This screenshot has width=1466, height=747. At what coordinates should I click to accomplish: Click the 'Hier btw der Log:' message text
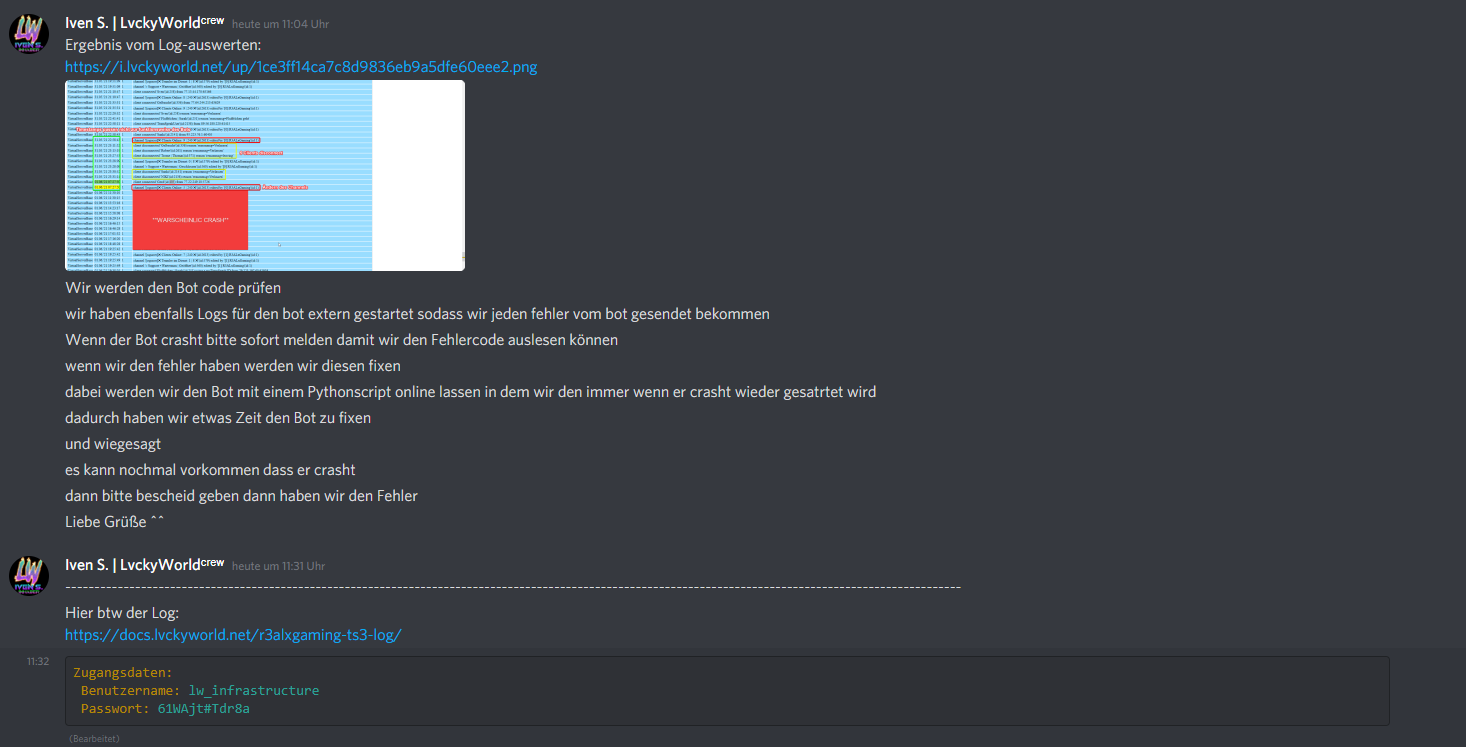pos(122,613)
